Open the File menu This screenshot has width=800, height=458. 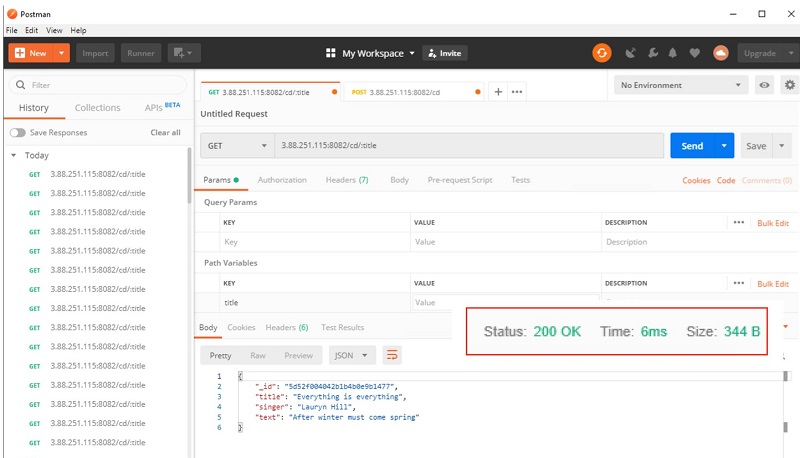tap(12, 30)
